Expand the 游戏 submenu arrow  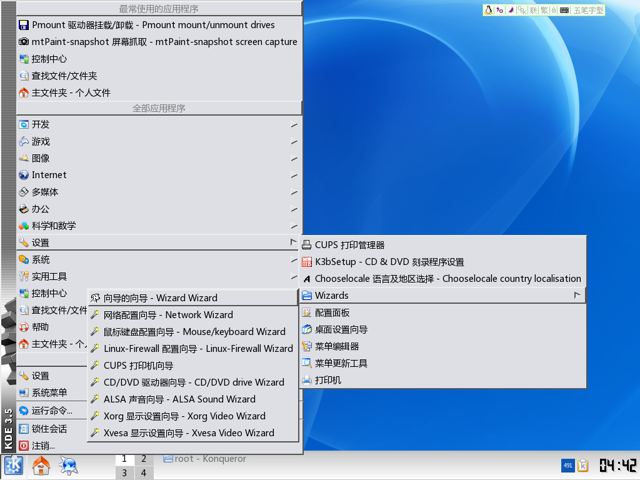click(294, 142)
